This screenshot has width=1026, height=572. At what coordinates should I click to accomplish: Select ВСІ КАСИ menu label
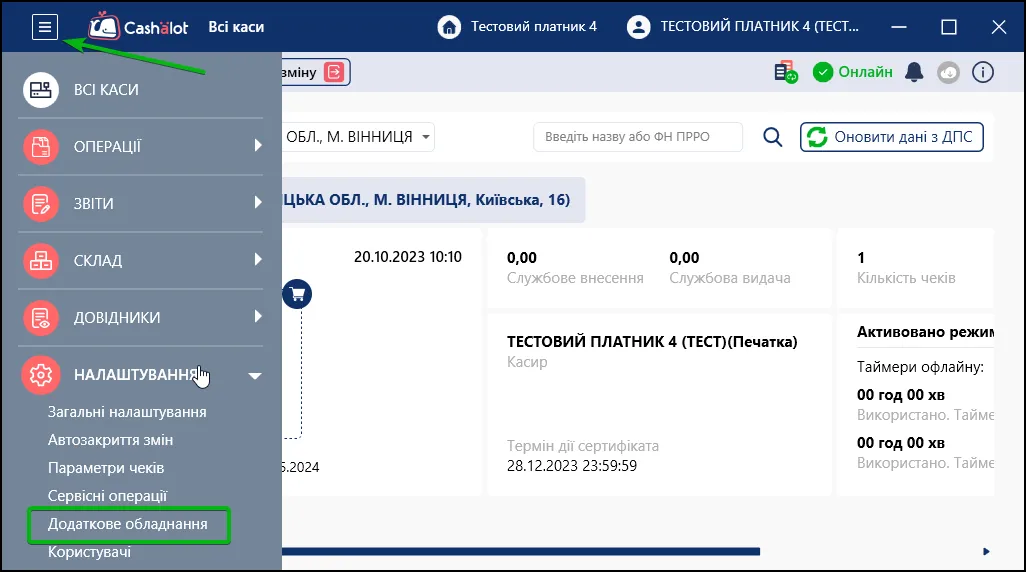pos(106,90)
